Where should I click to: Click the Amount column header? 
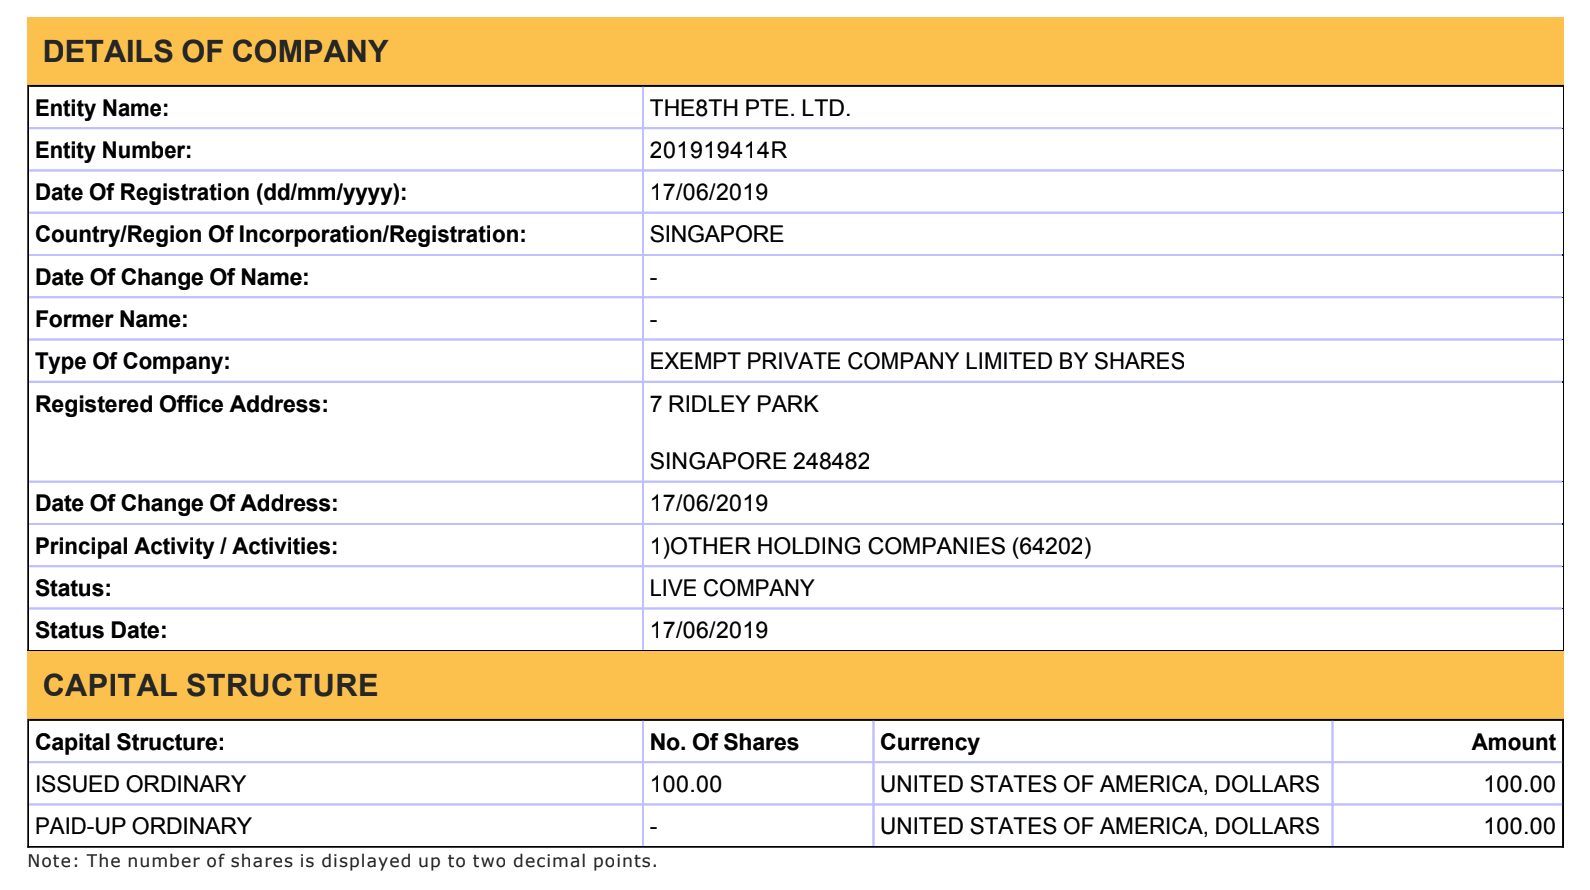pyautogui.click(x=1513, y=742)
